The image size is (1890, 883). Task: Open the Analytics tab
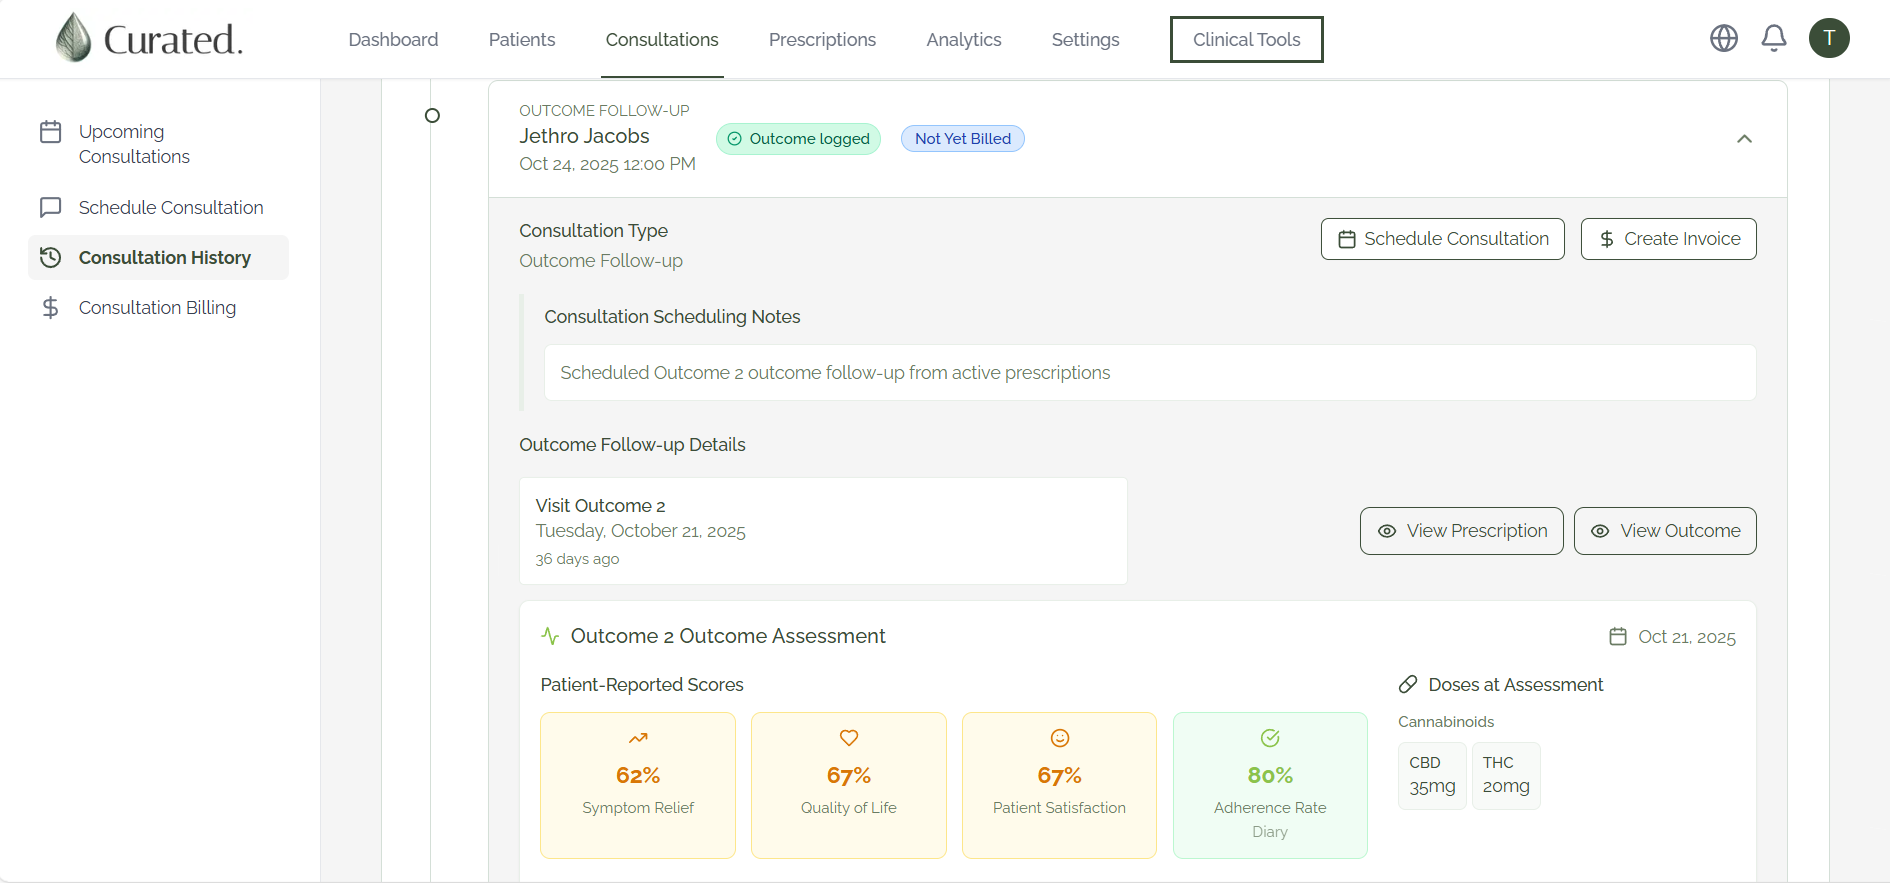(964, 39)
